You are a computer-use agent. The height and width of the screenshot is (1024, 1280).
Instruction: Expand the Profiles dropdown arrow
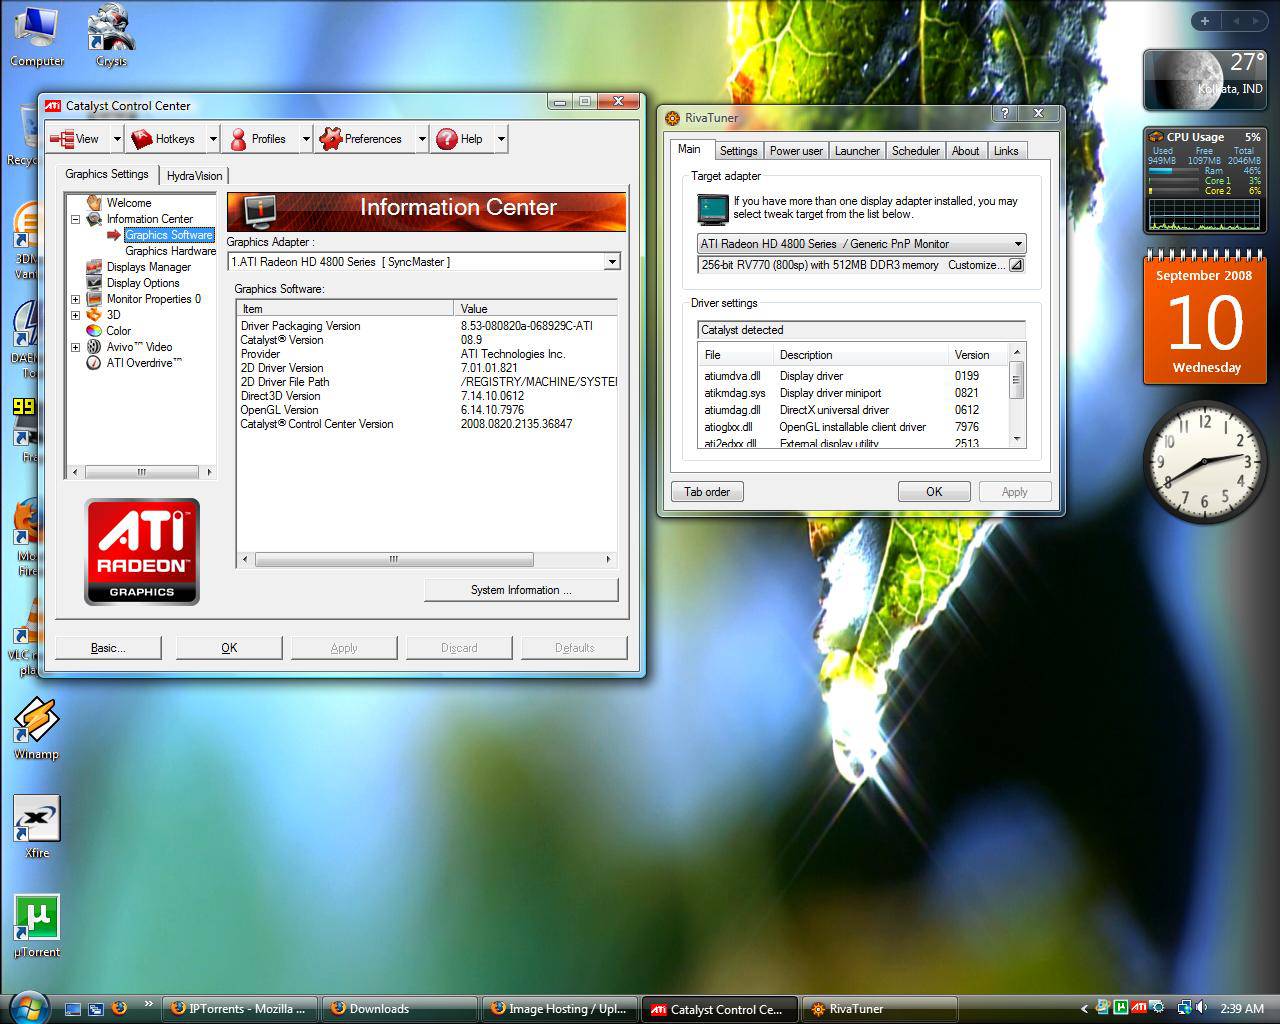point(306,139)
